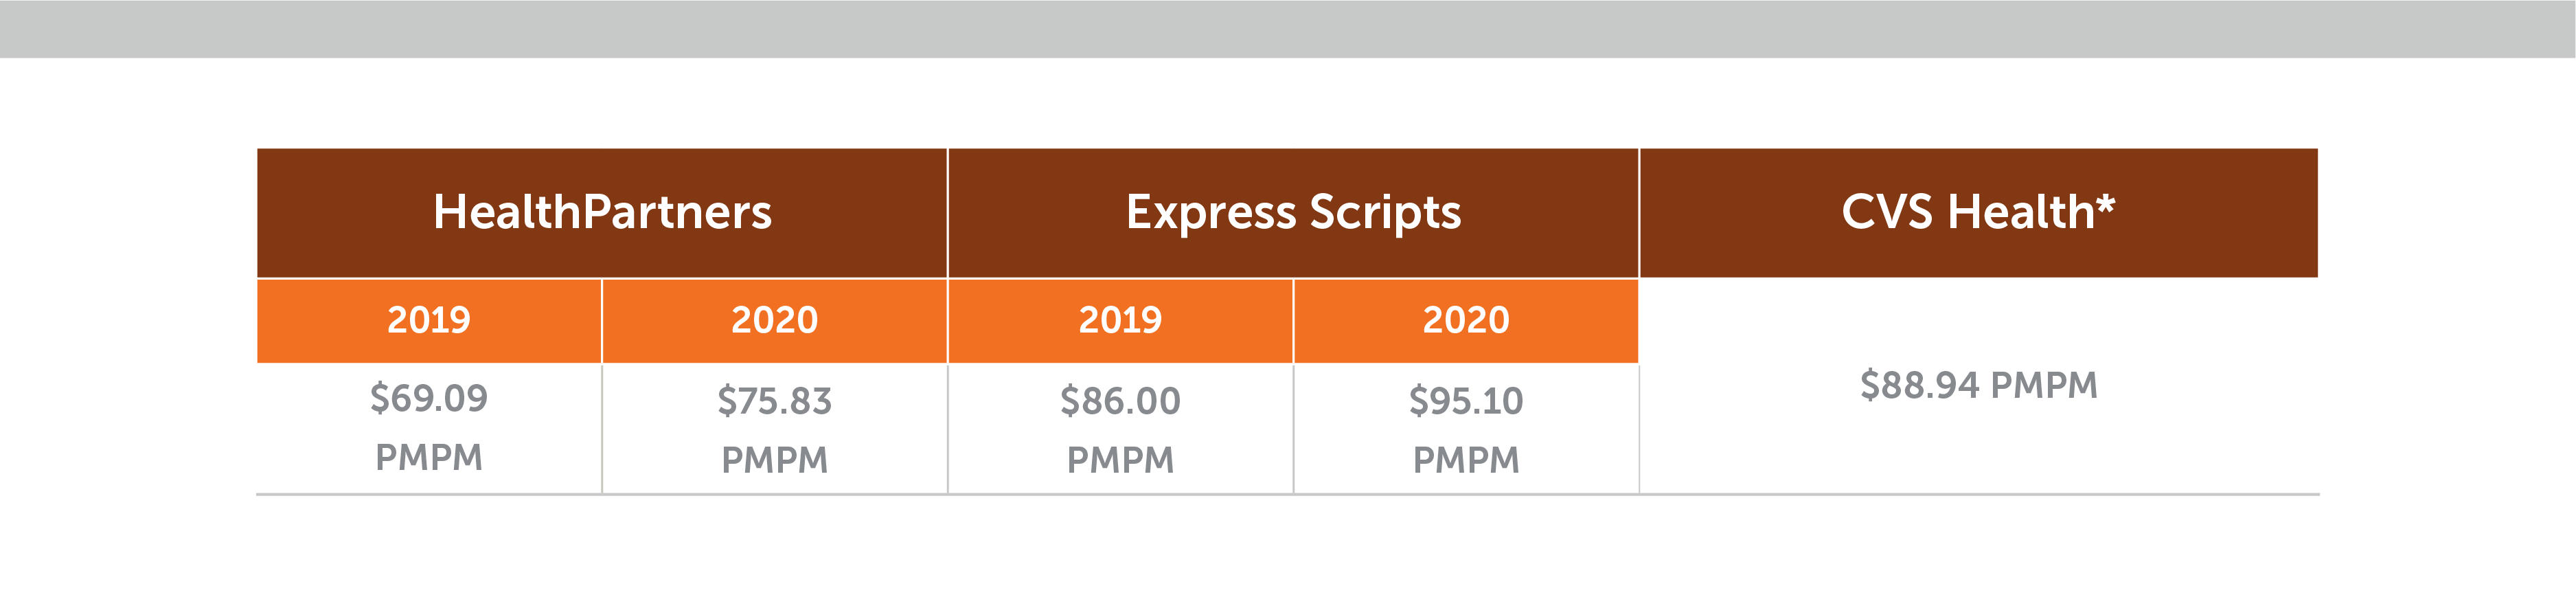Click the $86.00 amount
The width and height of the screenshot is (2576, 595).
click(1120, 401)
